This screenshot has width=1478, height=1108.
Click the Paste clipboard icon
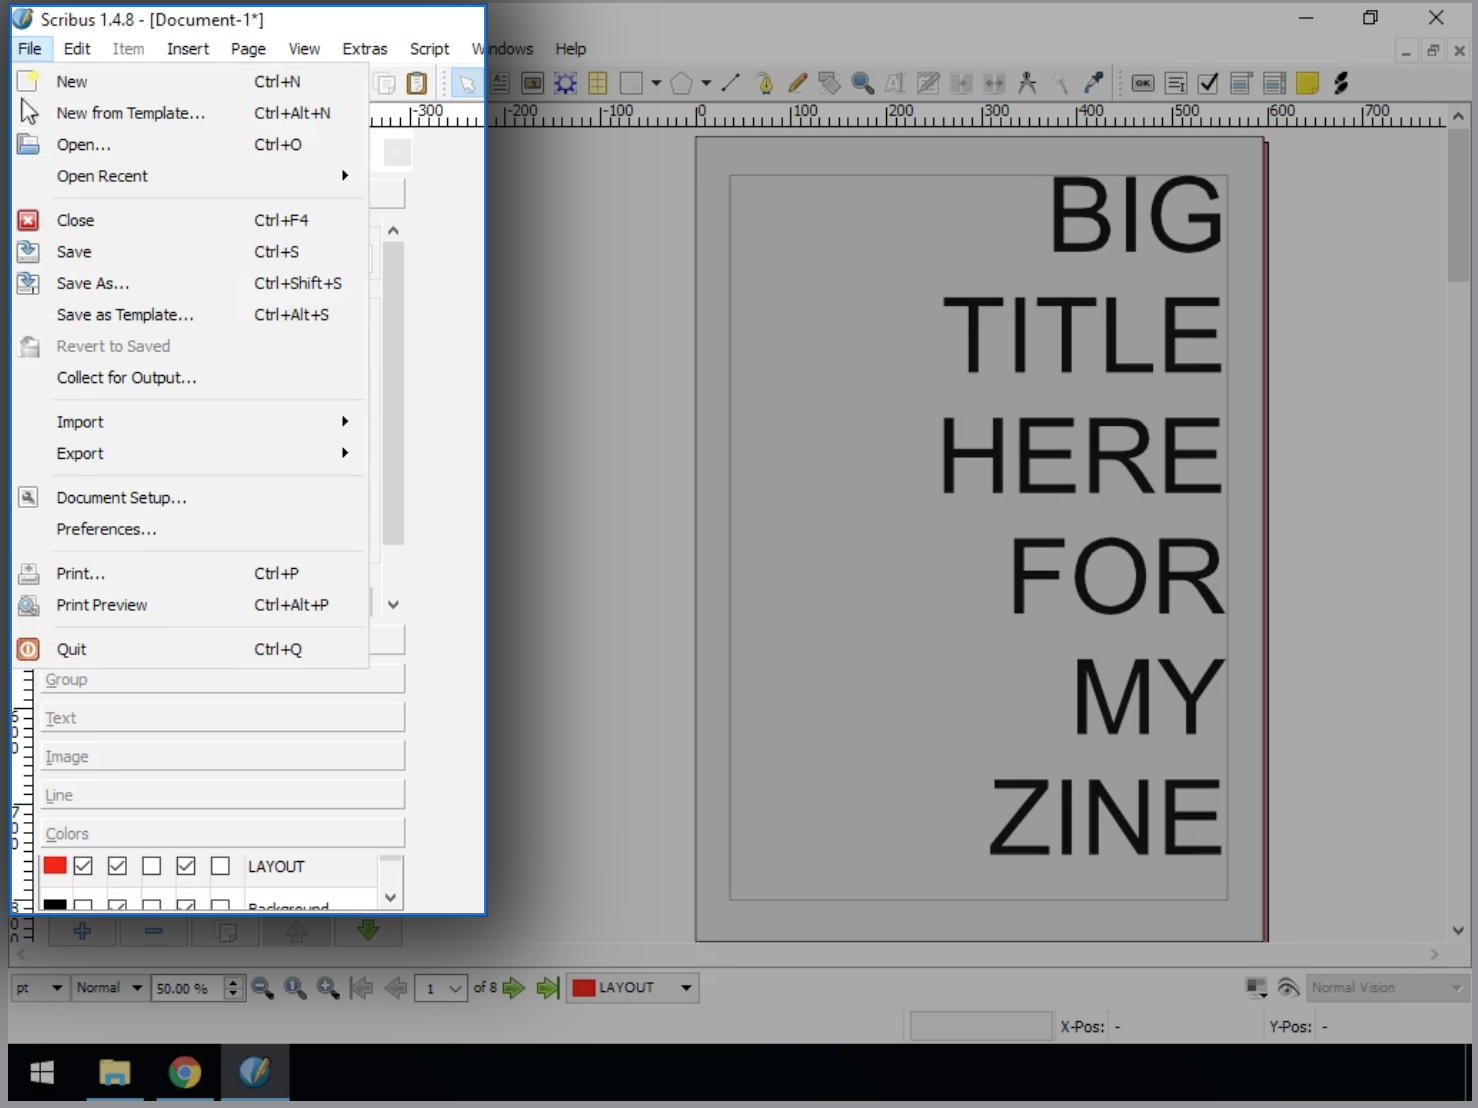pos(417,84)
